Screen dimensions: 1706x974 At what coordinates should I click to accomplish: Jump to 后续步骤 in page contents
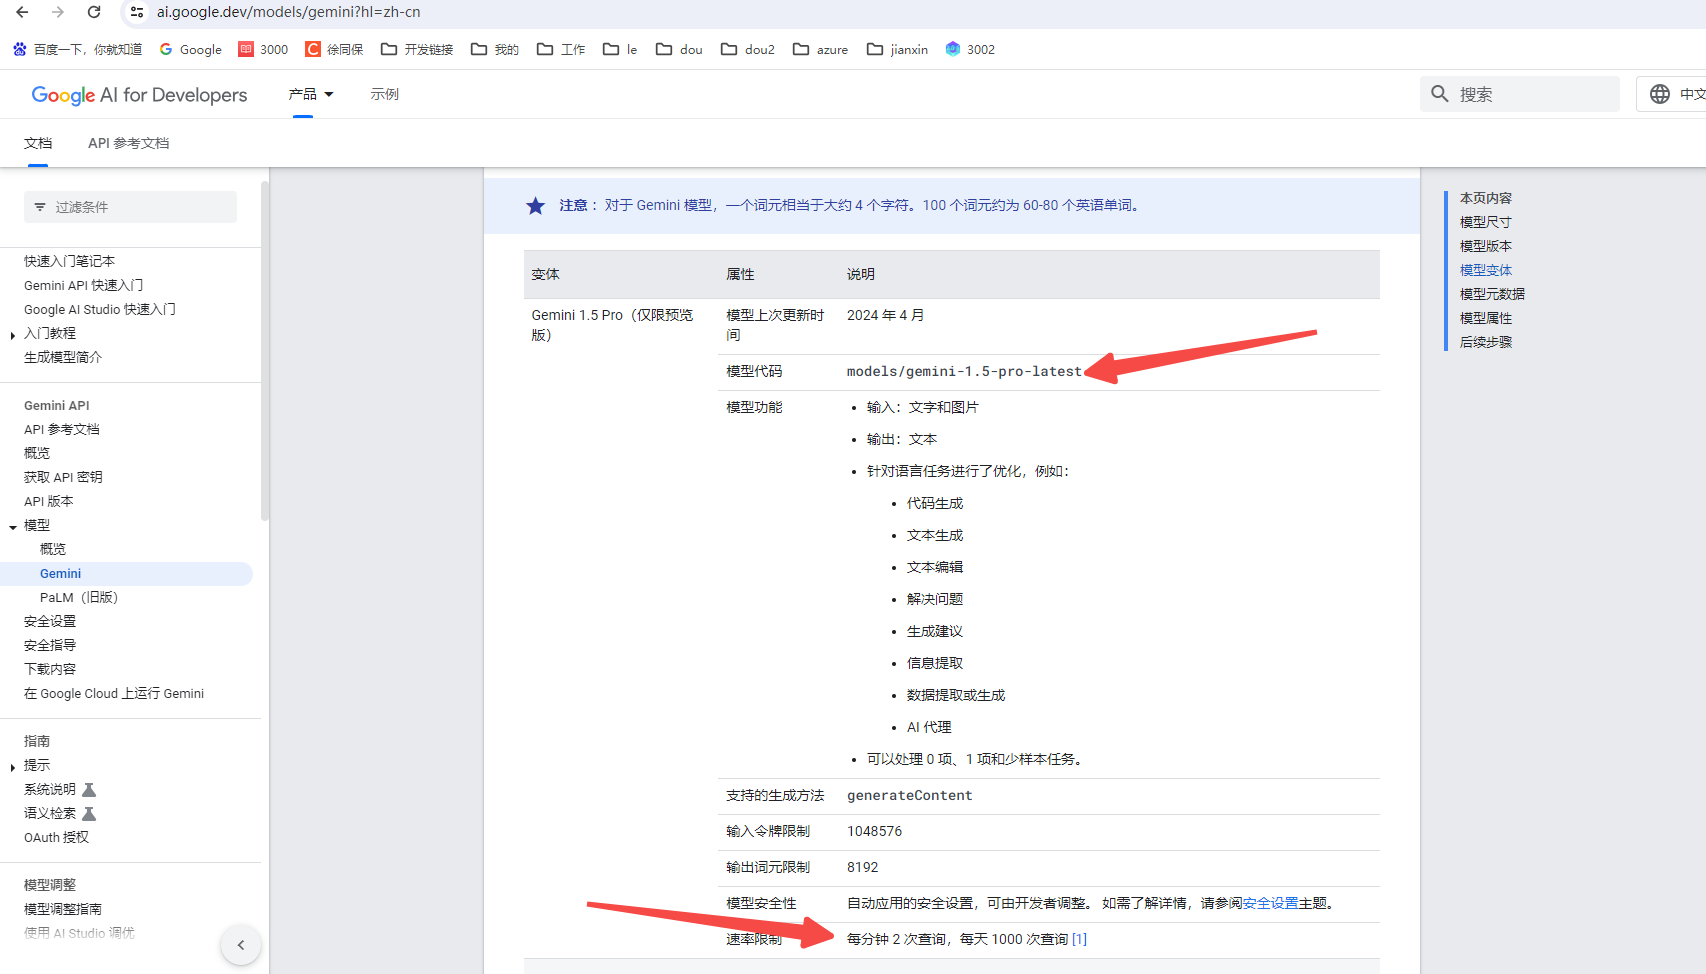pyautogui.click(x=1485, y=342)
